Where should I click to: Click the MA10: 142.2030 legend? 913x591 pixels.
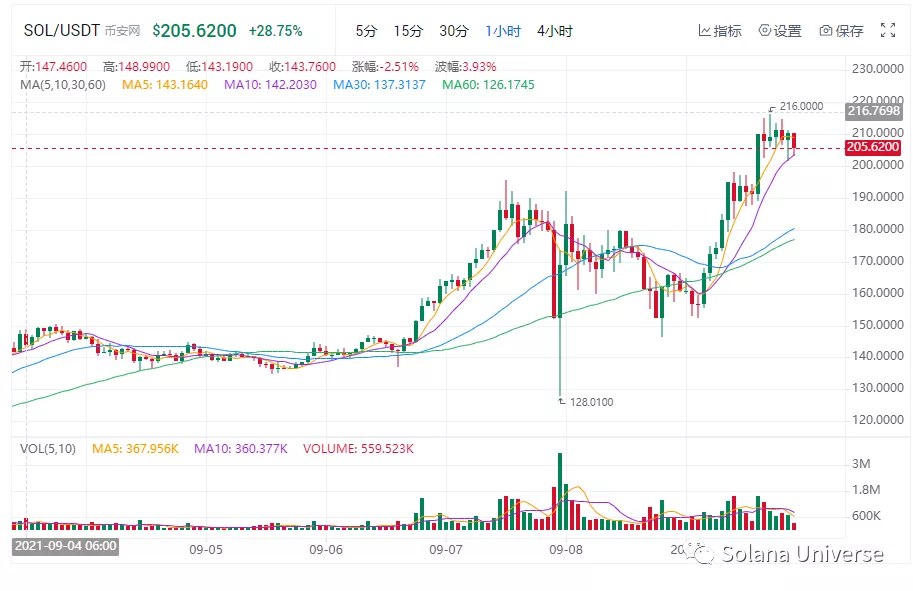point(270,85)
